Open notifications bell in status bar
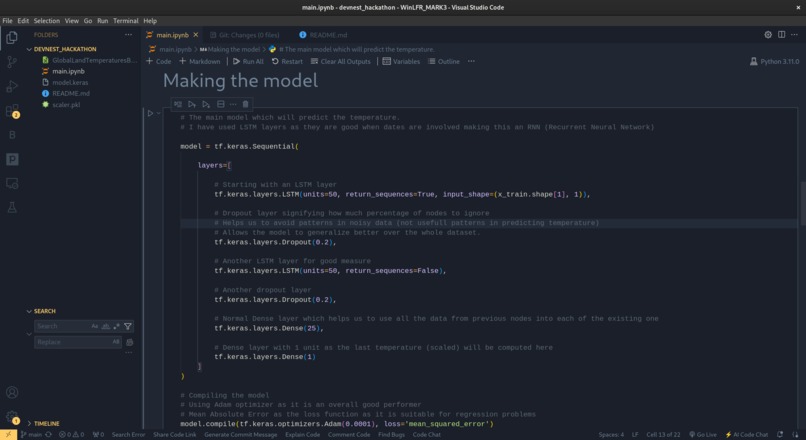 point(780,434)
